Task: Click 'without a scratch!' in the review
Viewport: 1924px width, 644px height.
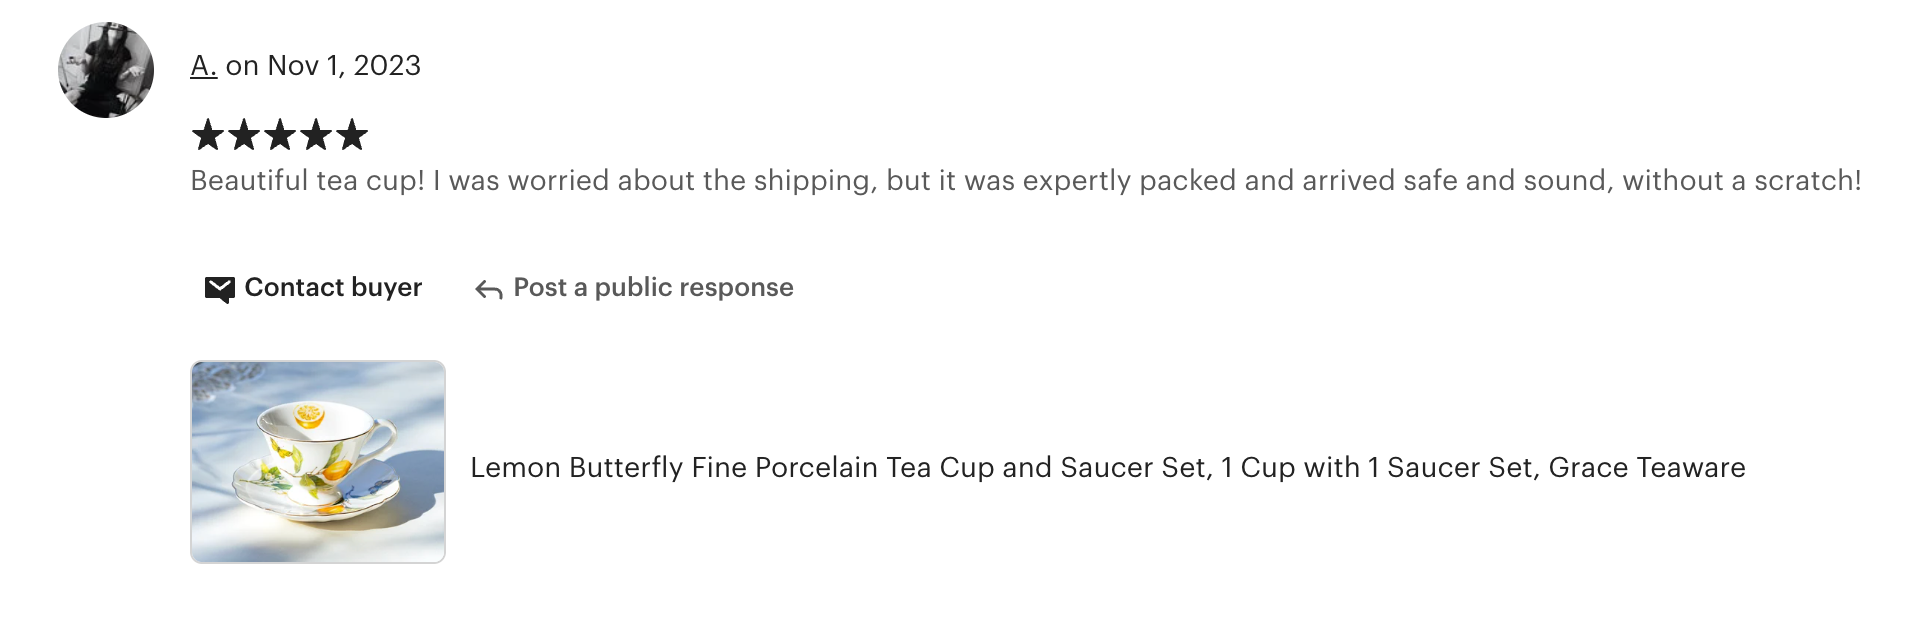Action: (x=1741, y=181)
